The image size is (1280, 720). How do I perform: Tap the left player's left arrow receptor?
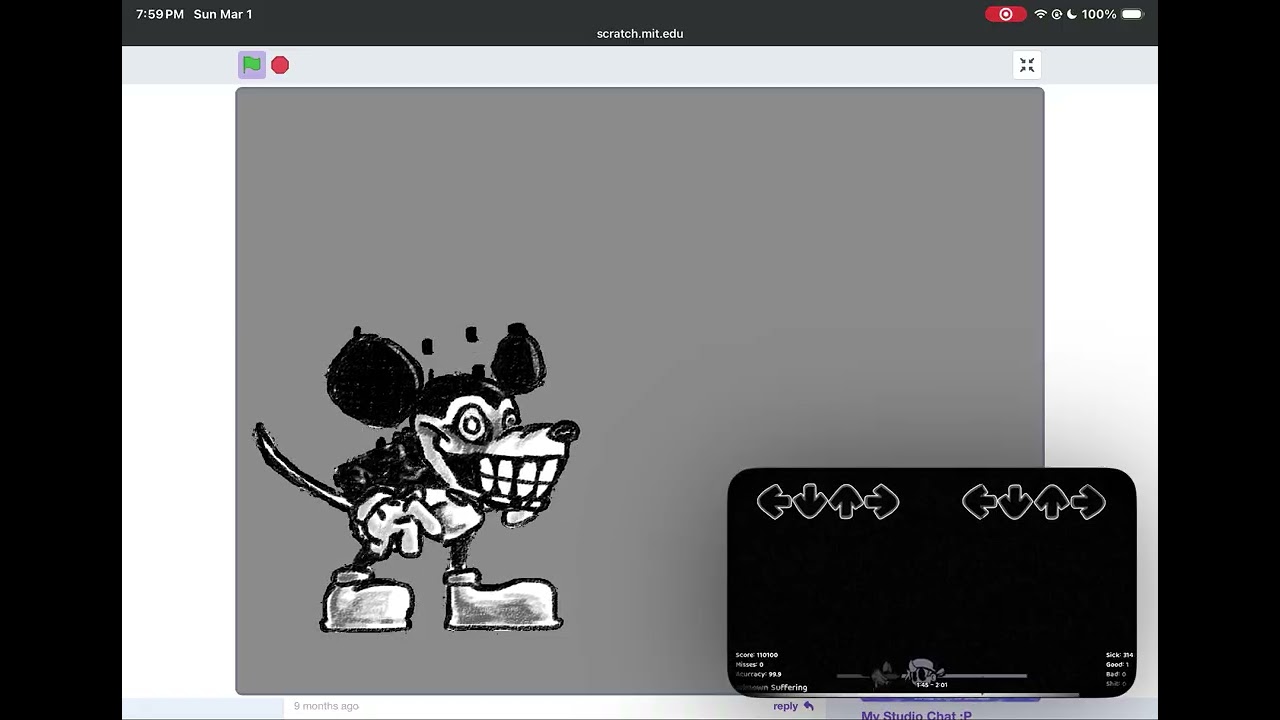pyautogui.click(x=773, y=501)
